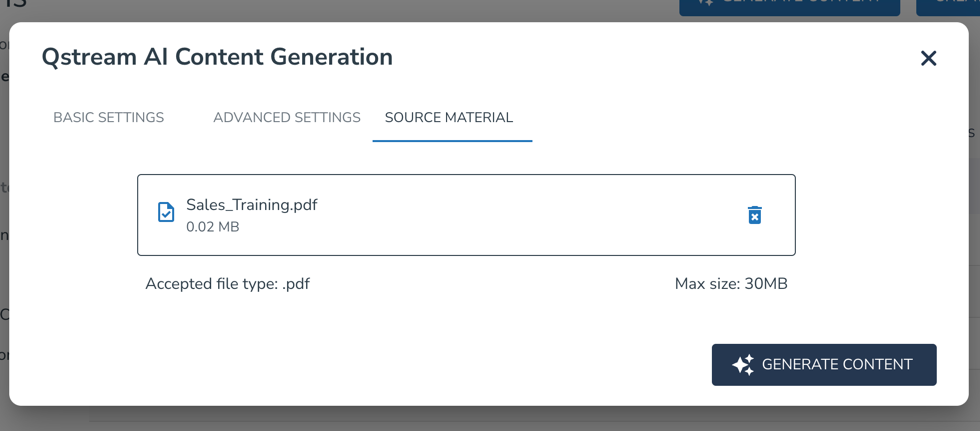This screenshot has width=980, height=431.
Task: Switch to the Basic Settings tab
Action: (x=109, y=117)
